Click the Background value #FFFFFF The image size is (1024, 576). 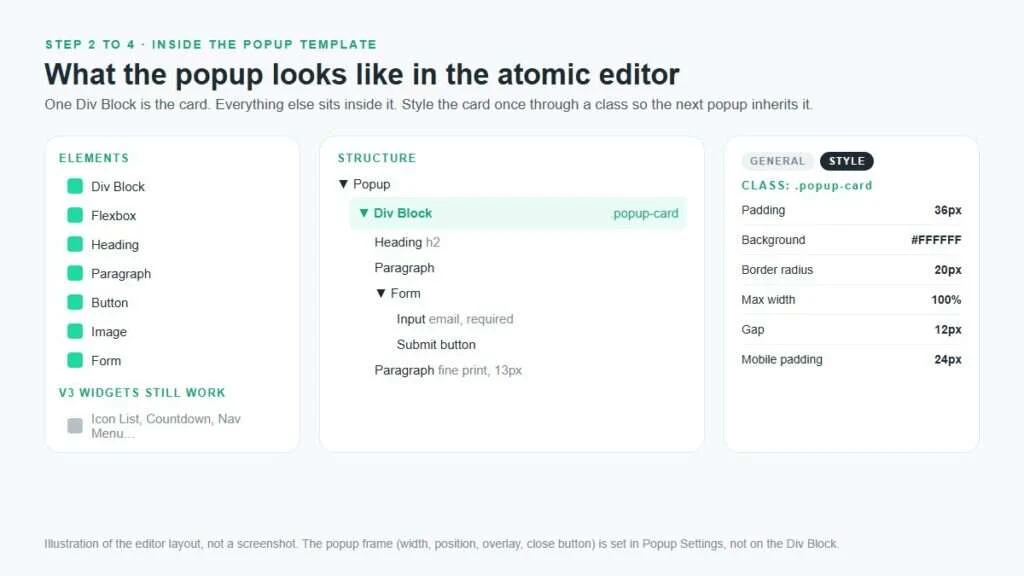936,240
